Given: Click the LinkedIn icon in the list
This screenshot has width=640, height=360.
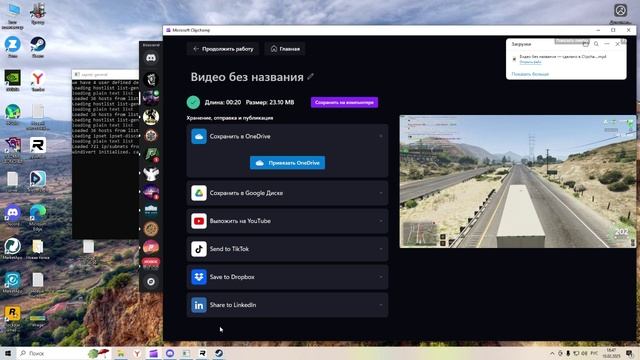Looking at the screenshot, I should coord(199,305).
